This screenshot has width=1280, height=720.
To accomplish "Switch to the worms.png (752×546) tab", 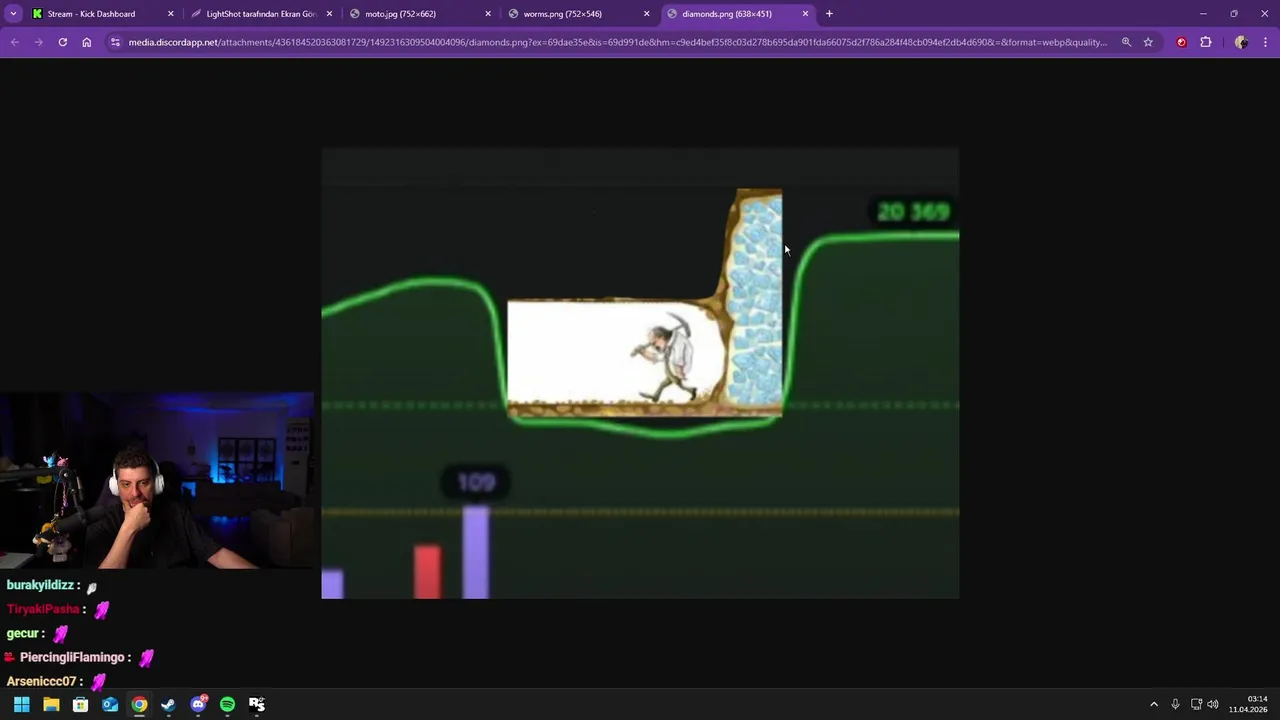I will pos(578,14).
